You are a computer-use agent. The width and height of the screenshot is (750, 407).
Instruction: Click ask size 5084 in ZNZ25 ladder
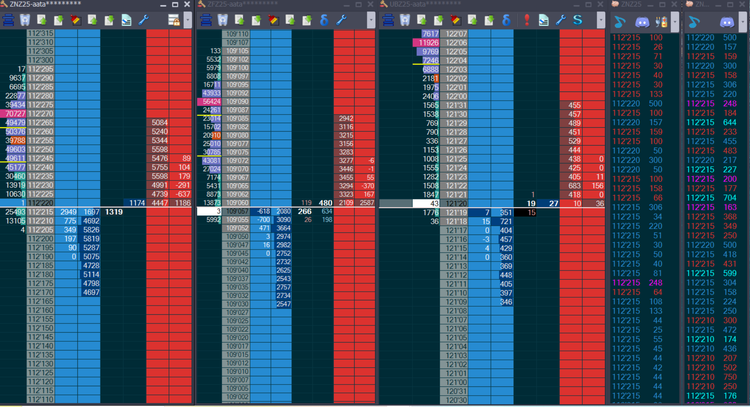(157, 122)
